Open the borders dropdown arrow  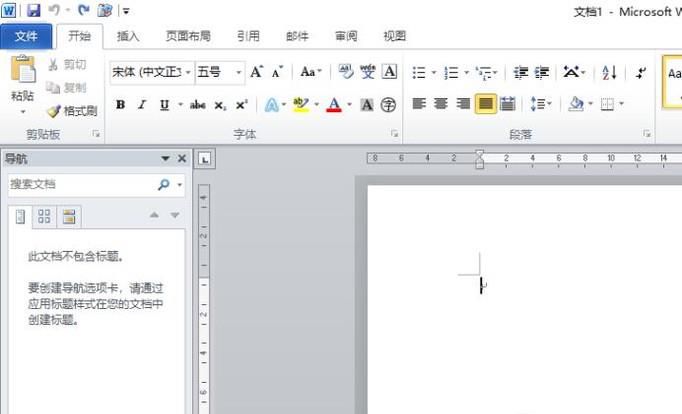622,104
